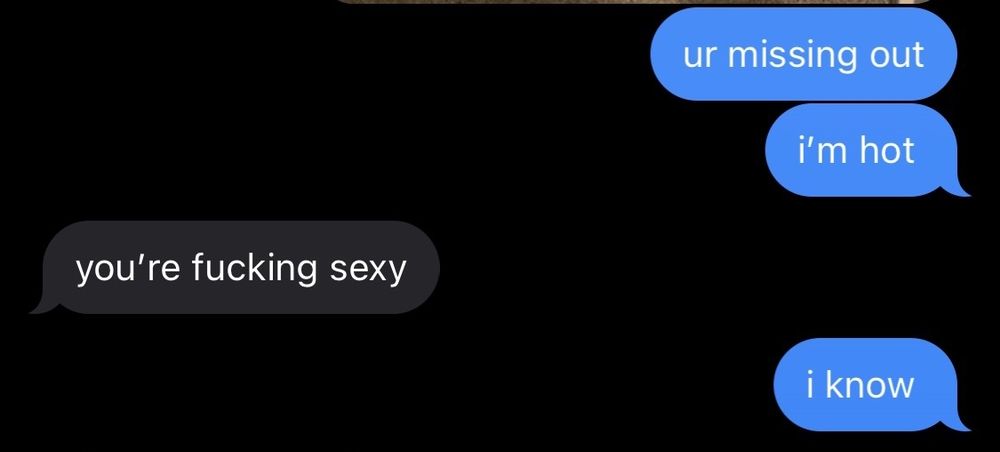Screen dimensions: 1000x452
Task: Tap the left rounded end of "ur missing out"
Action: pos(673,54)
